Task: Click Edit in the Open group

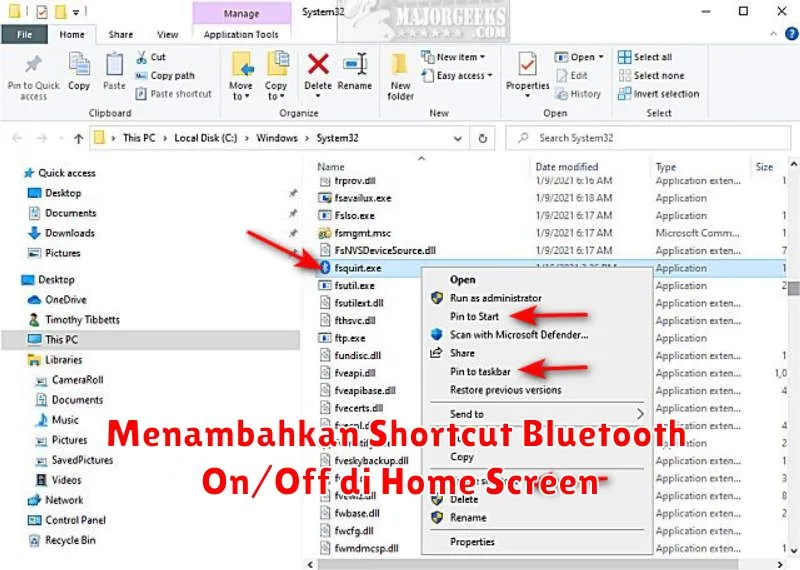Action: [x=572, y=76]
